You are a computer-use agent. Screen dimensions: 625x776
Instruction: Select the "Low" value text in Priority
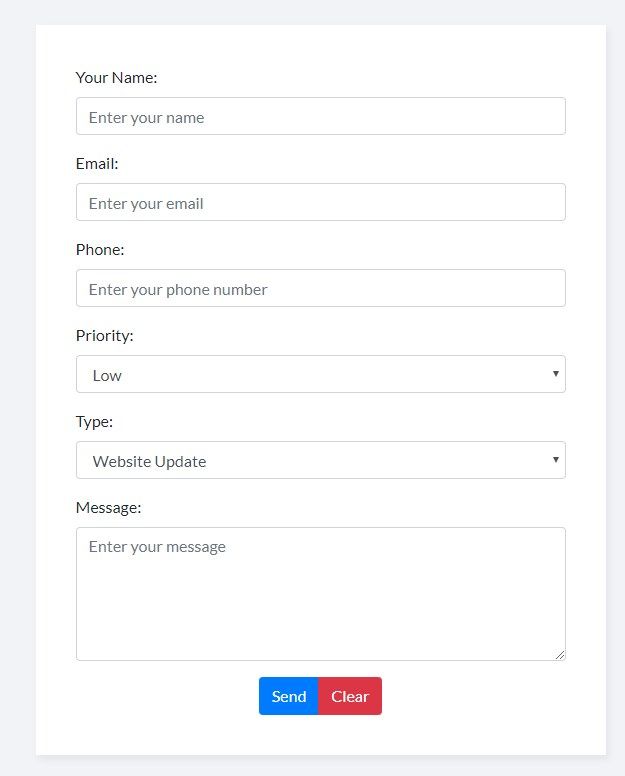(107, 376)
